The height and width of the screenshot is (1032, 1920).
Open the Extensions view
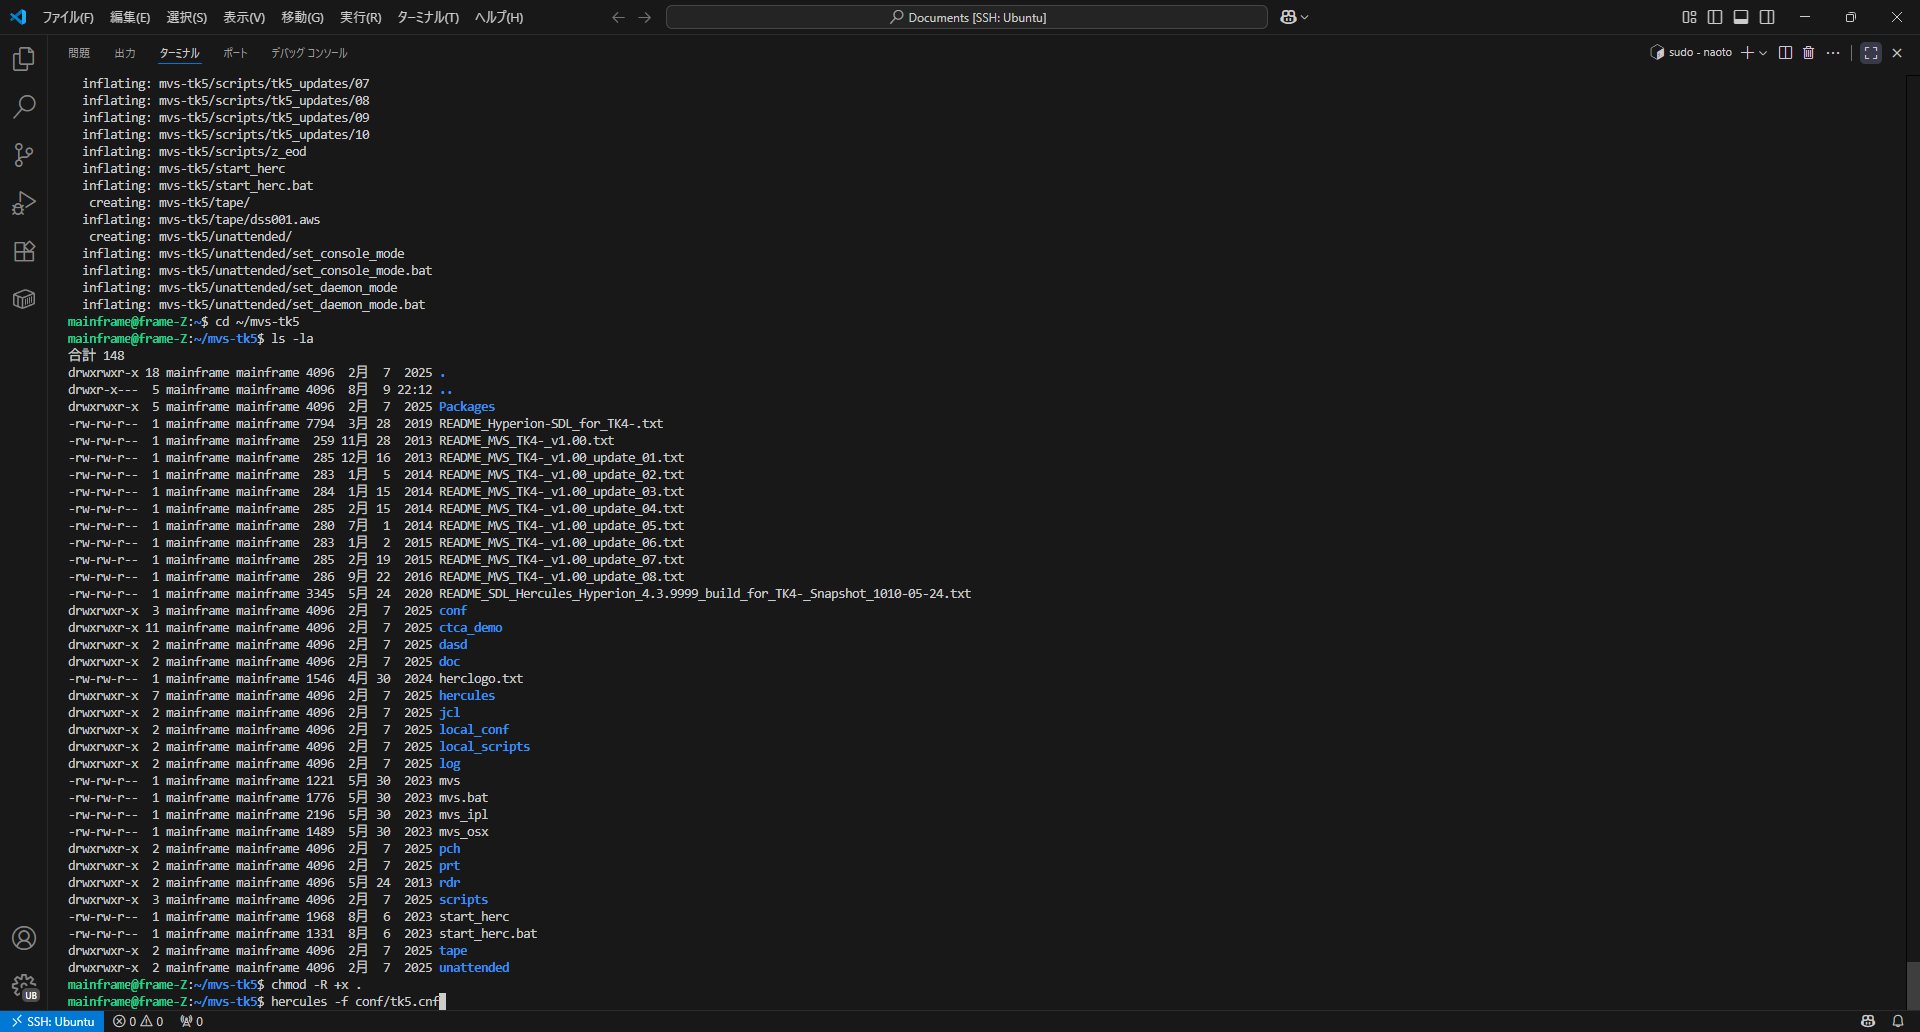tap(24, 251)
